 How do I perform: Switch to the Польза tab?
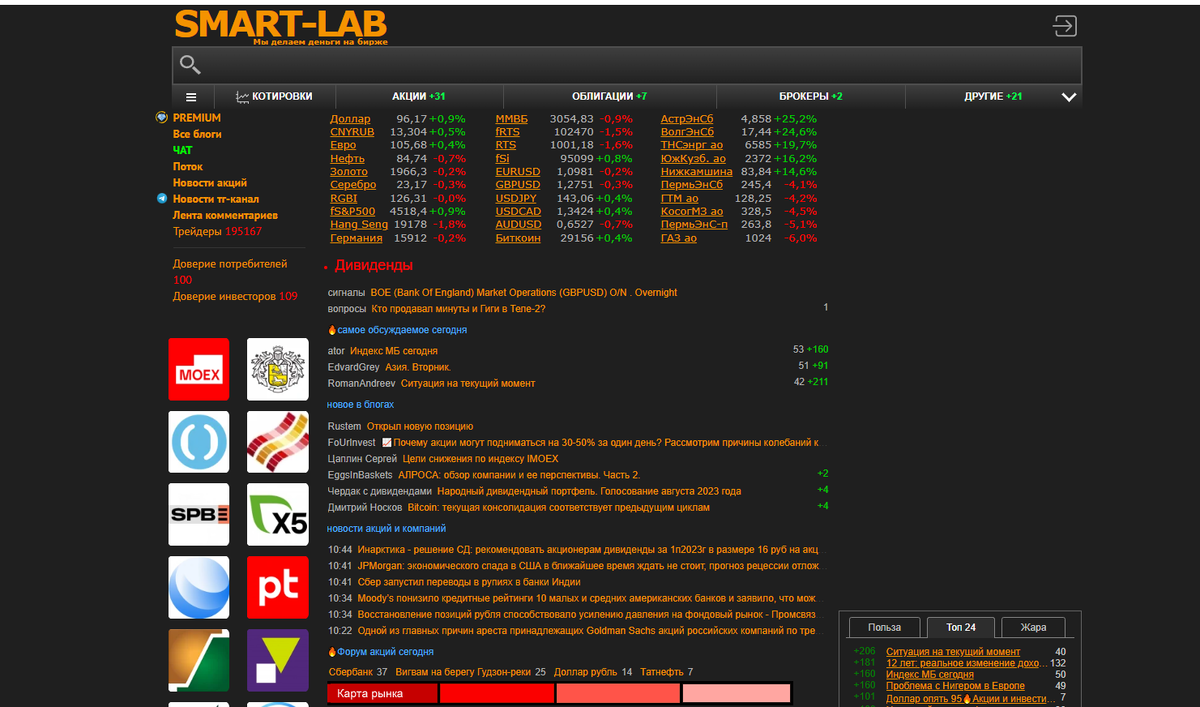pyautogui.click(x=884, y=627)
